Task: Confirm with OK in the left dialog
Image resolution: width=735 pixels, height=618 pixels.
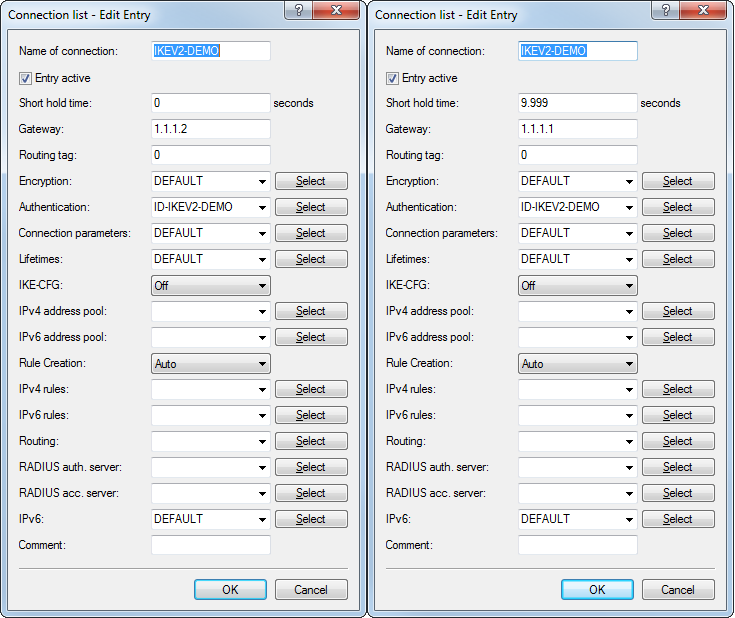Action: point(230,589)
